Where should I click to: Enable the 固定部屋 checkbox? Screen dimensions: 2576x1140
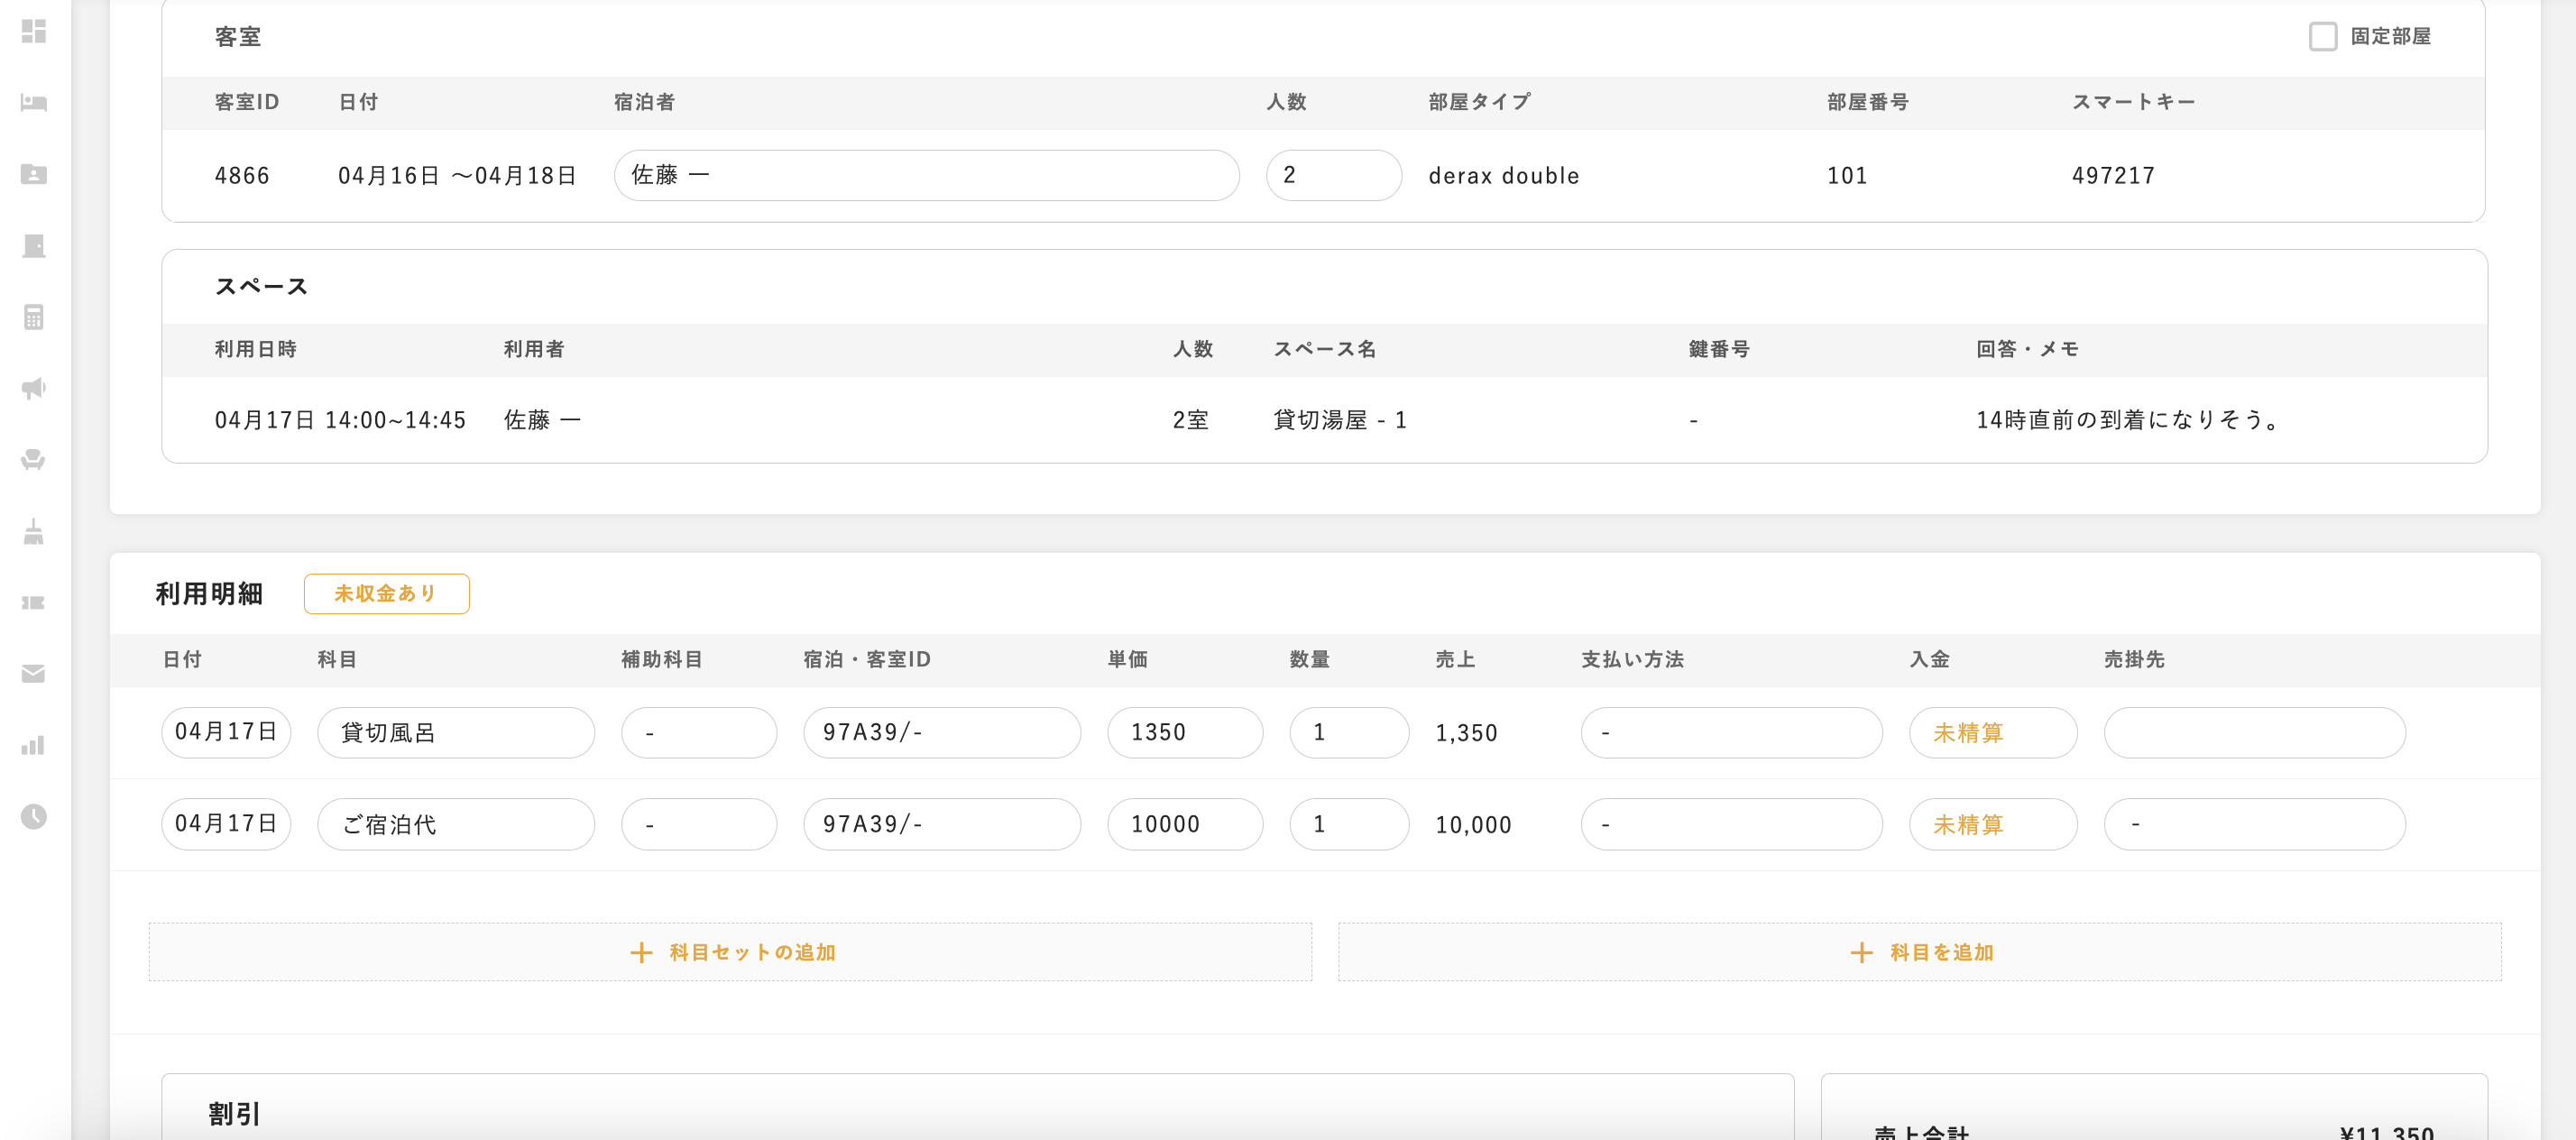(x=2322, y=37)
